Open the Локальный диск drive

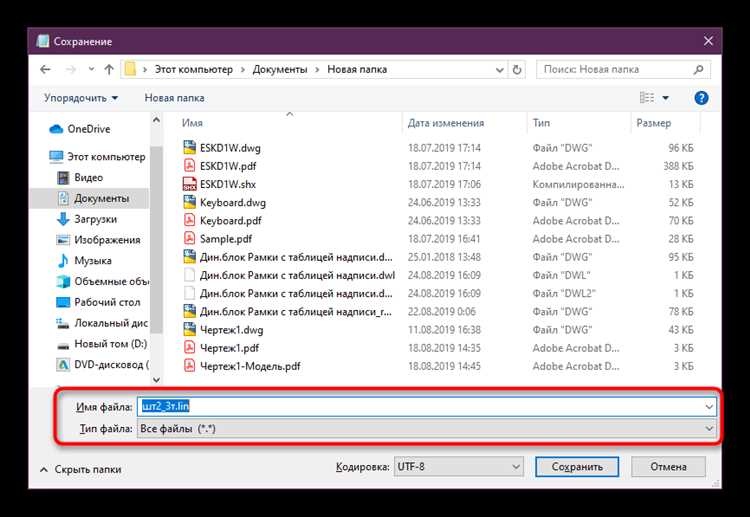[x=102, y=323]
